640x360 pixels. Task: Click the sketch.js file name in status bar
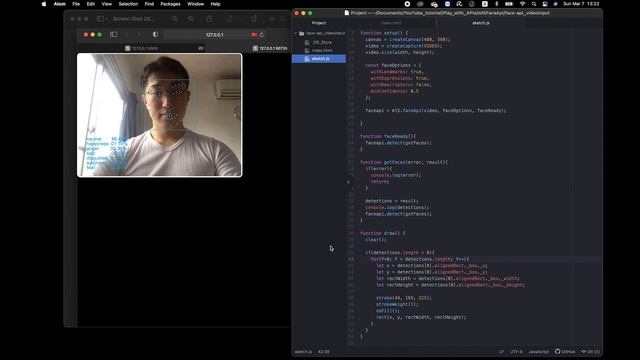pyautogui.click(x=303, y=351)
